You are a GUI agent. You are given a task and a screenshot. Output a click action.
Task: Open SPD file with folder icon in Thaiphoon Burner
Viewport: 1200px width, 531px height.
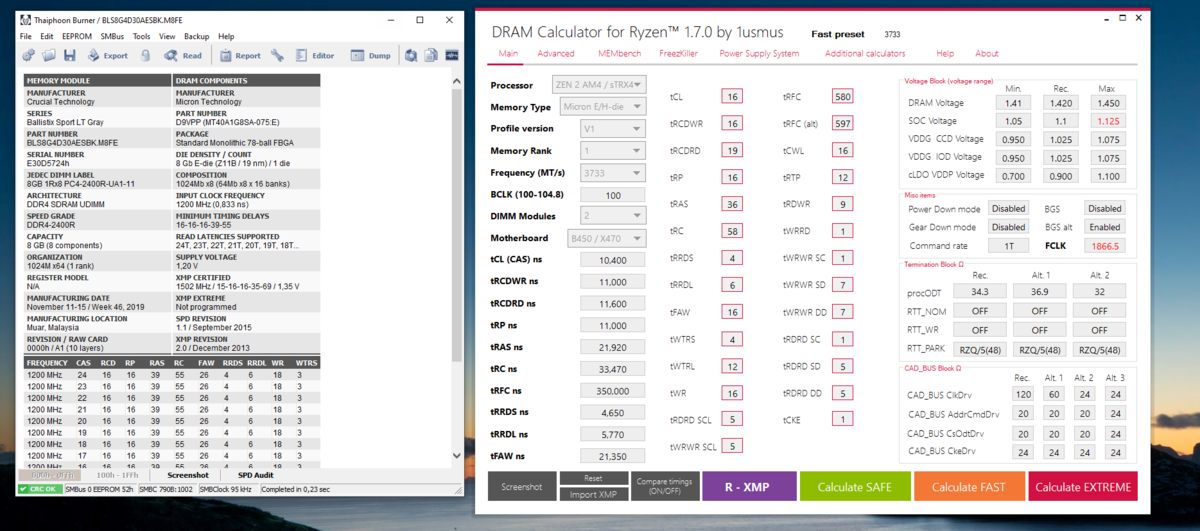(x=49, y=56)
